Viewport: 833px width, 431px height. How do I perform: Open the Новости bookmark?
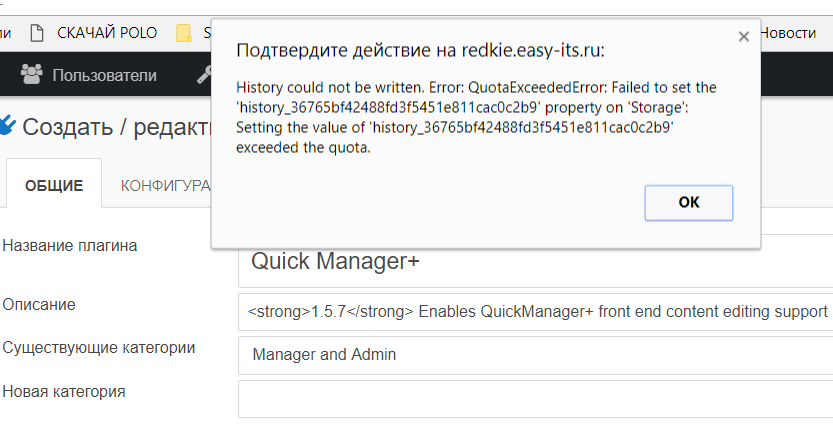click(787, 32)
